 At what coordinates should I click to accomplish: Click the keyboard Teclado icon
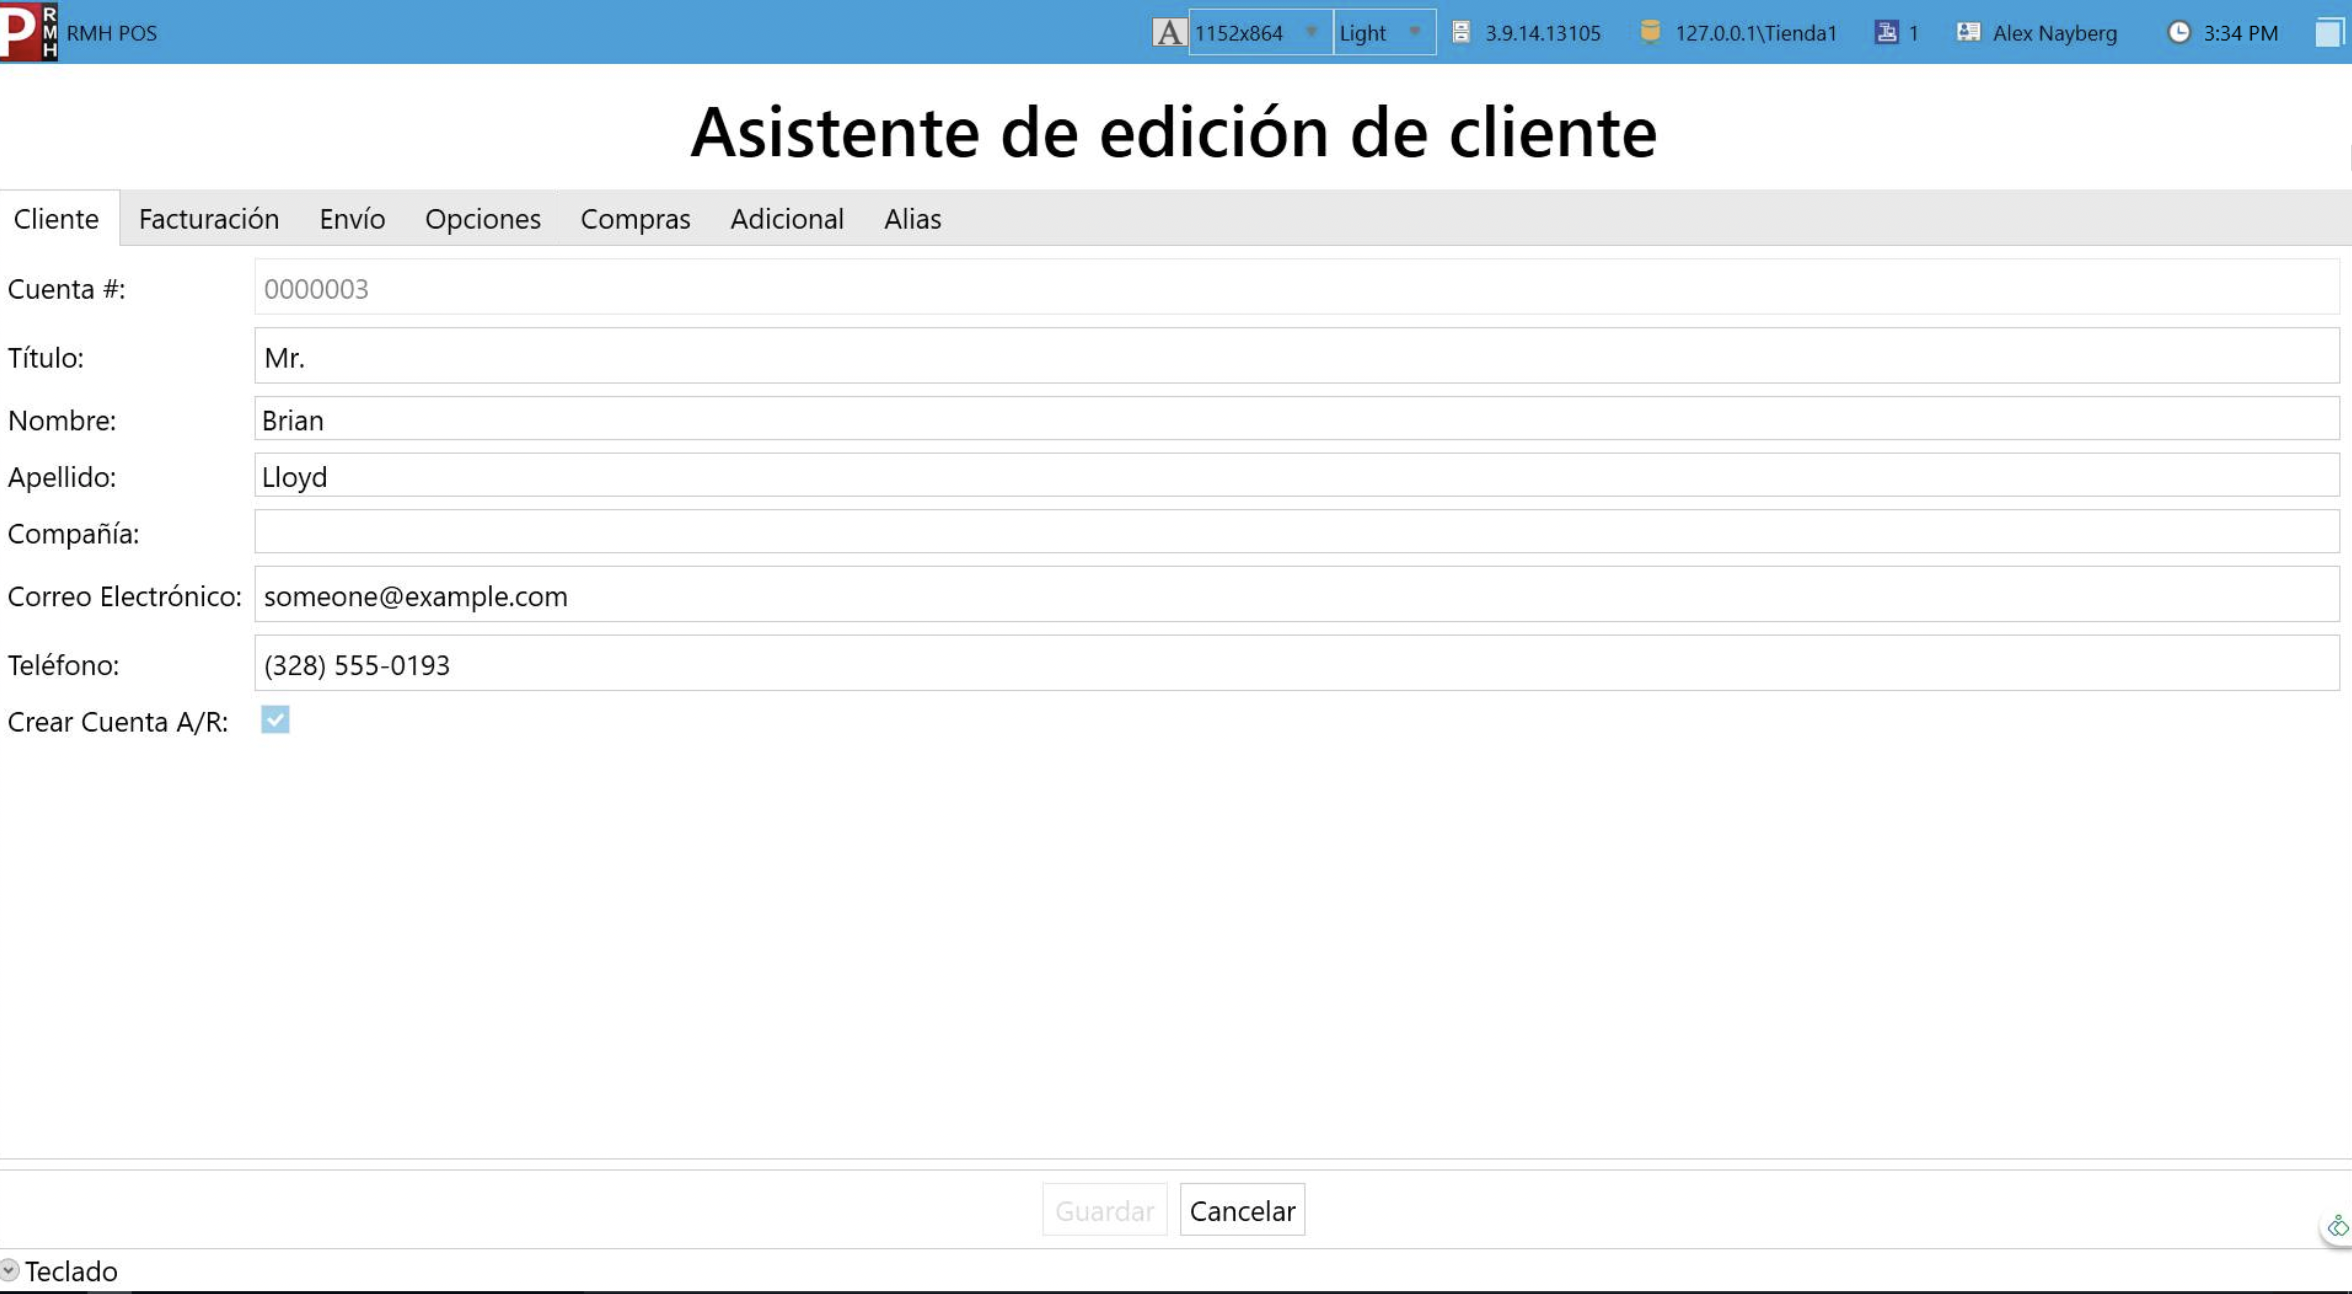(x=11, y=1270)
